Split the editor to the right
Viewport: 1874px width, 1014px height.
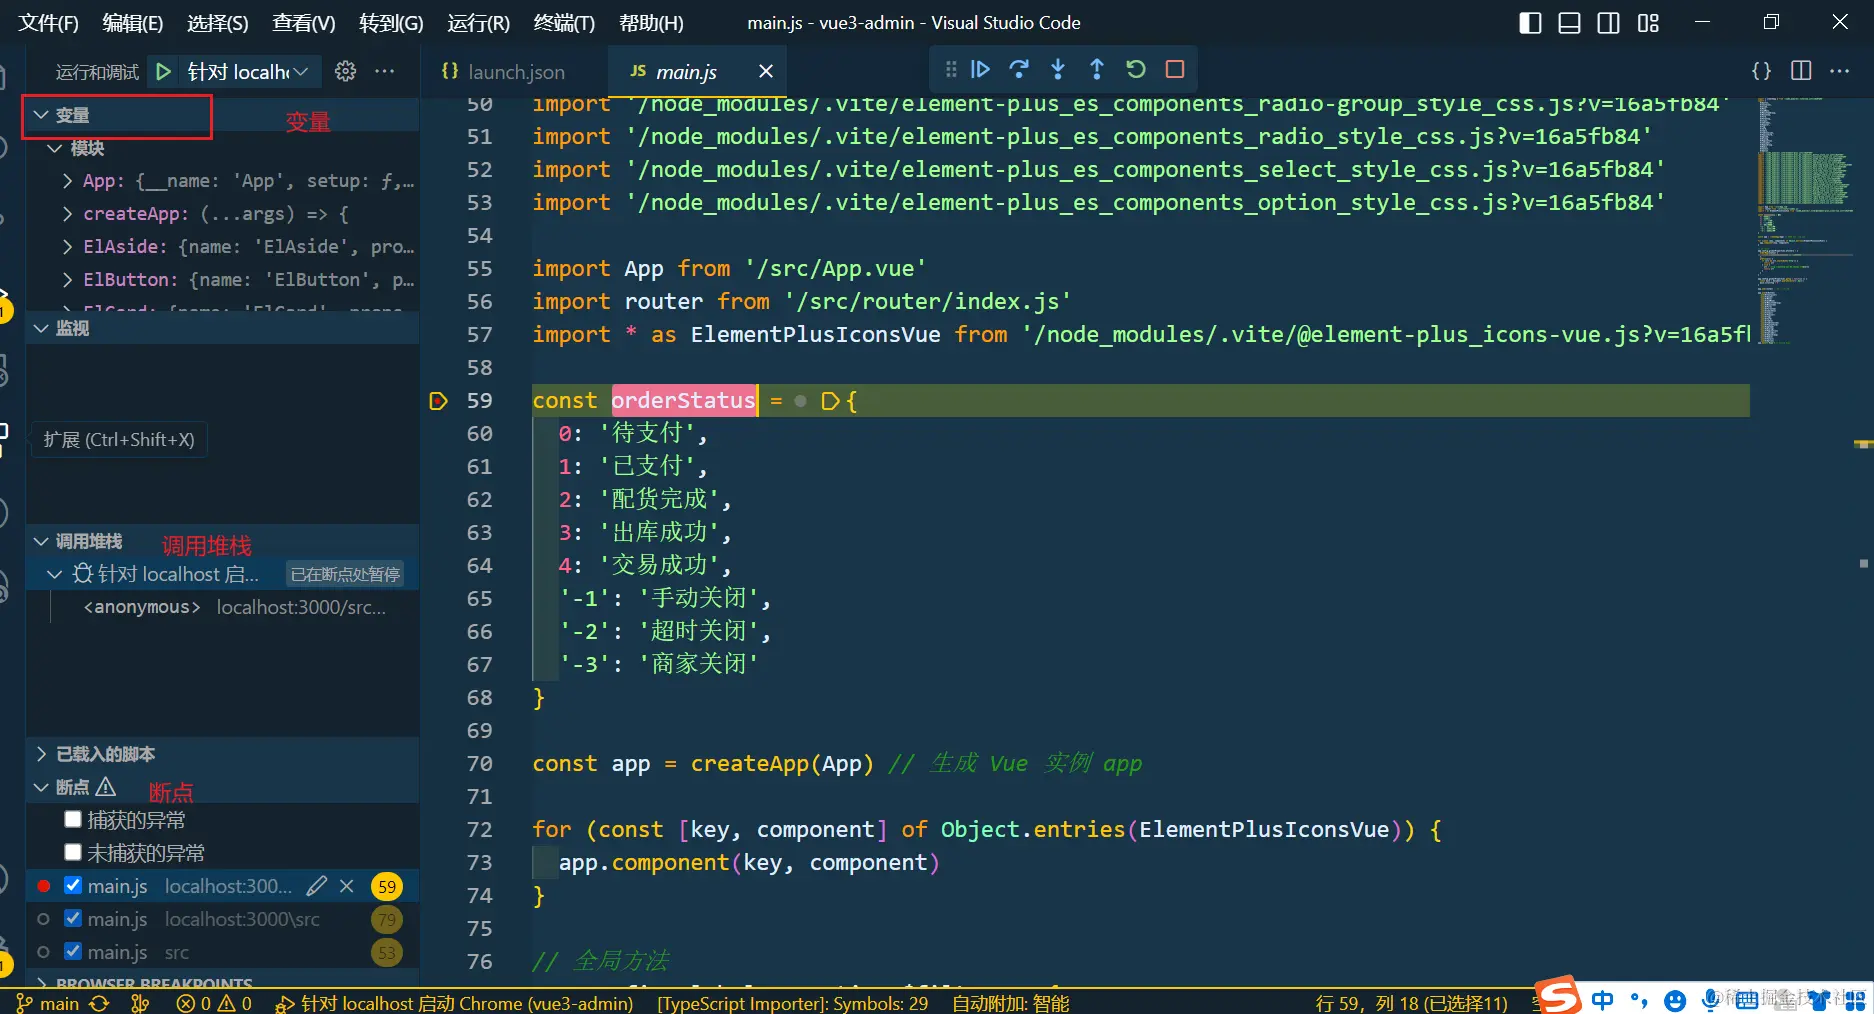tap(1801, 70)
